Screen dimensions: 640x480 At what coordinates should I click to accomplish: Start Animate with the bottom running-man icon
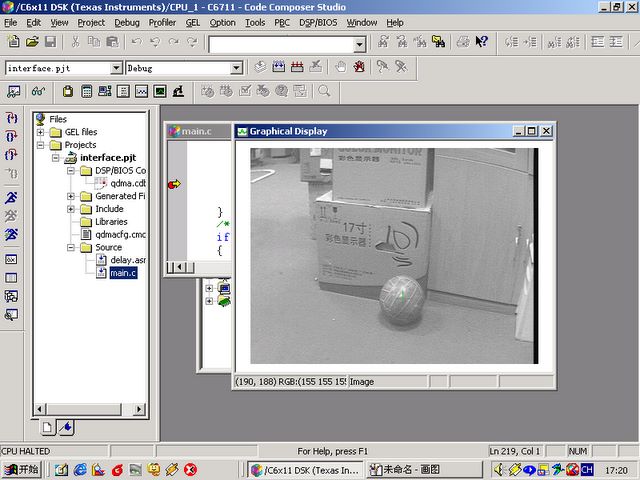pyautogui.click(x=11, y=234)
